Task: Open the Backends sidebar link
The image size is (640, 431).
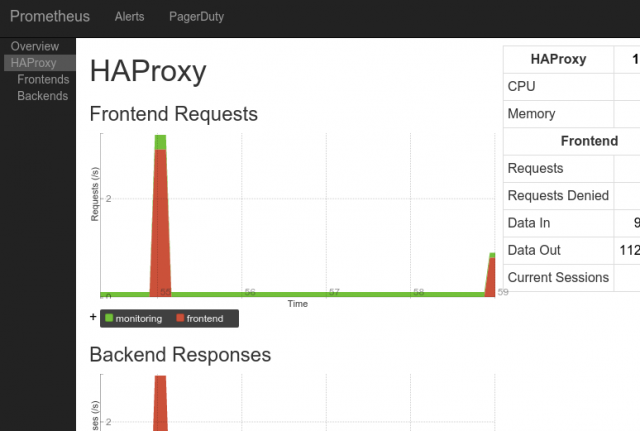Action: 42,96
